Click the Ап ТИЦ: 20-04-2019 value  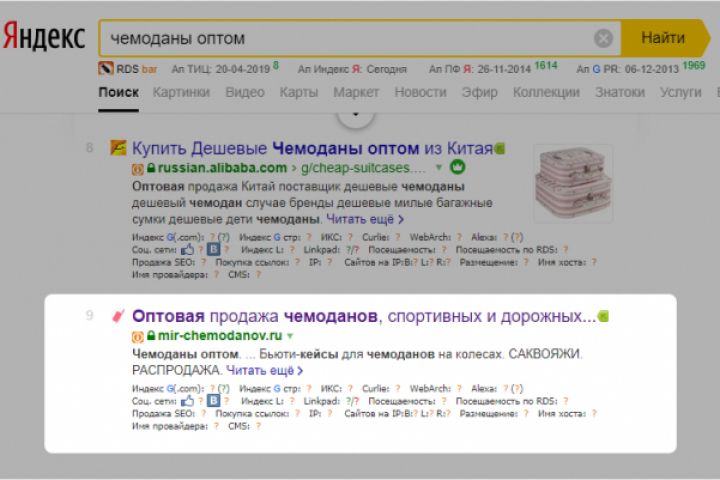tap(225, 69)
